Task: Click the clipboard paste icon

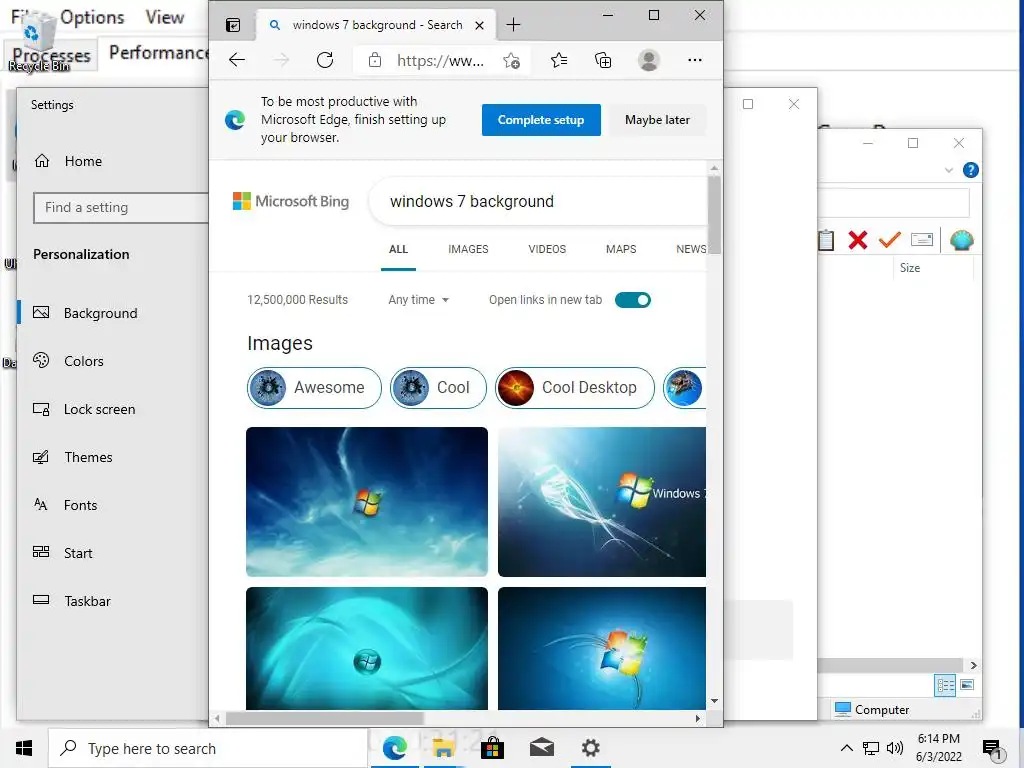Action: click(826, 240)
